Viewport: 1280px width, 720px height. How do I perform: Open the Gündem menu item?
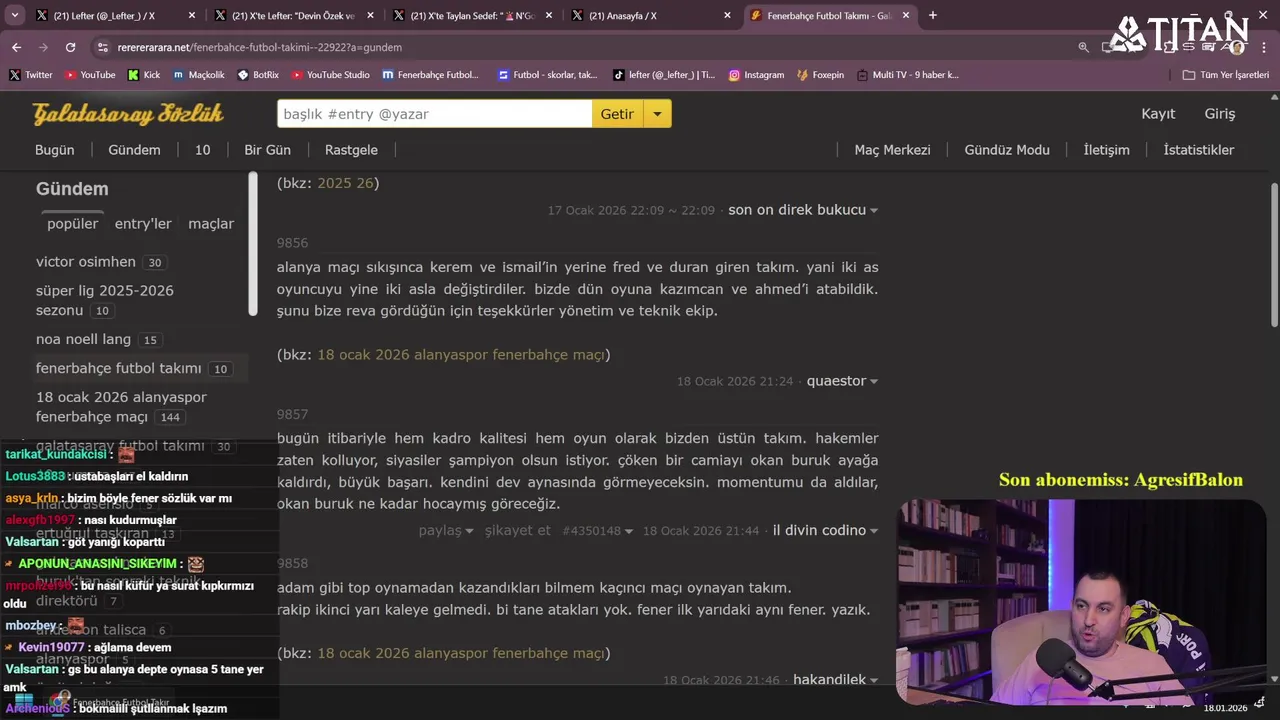tap(134, 150)
